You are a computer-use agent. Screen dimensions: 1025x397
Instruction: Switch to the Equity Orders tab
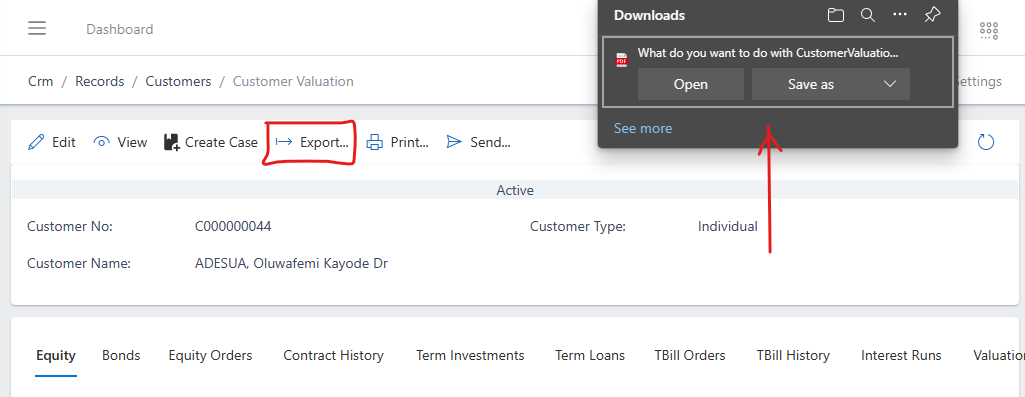[x=210, y=356]
